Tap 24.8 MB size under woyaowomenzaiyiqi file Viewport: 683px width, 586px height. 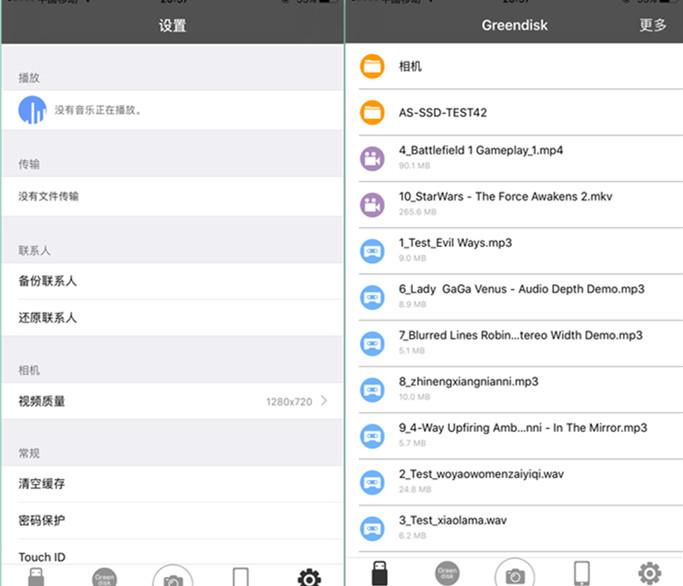[x=415, y=489]
